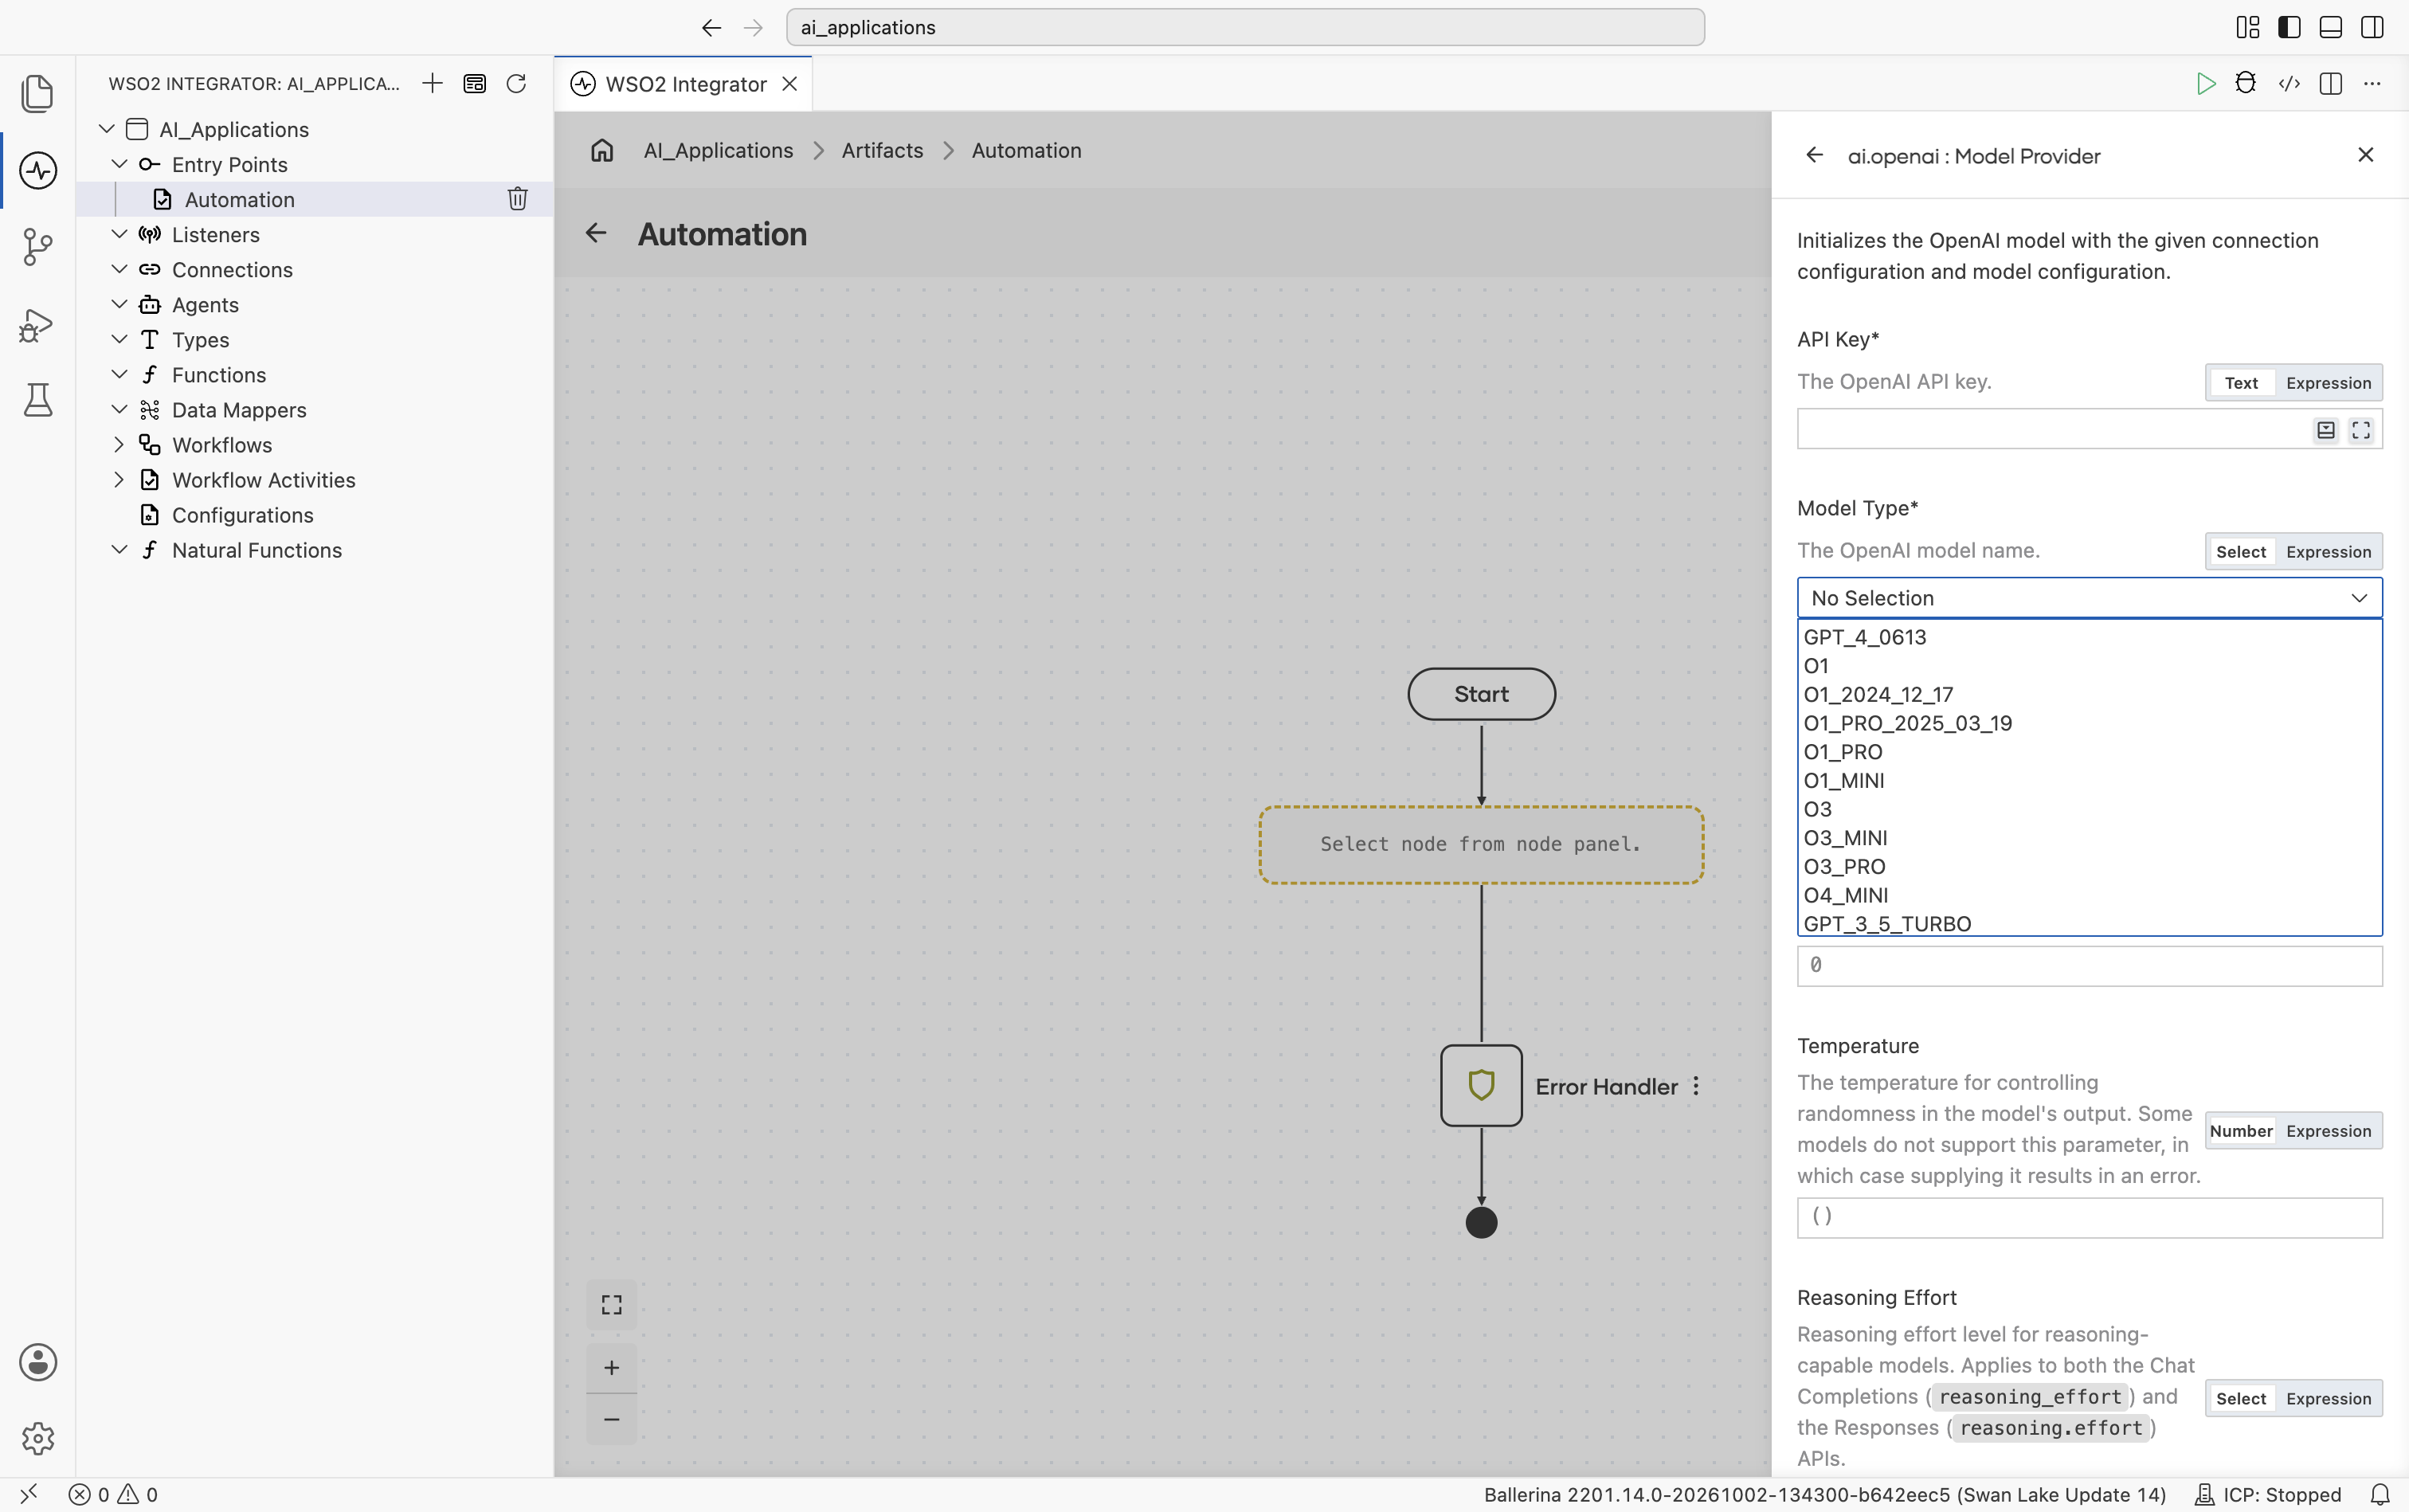Click the back arrow beside Automation title
The height and width of the screenshot is (1512, 2409).
pyautogui.click(x=596, y=233)
